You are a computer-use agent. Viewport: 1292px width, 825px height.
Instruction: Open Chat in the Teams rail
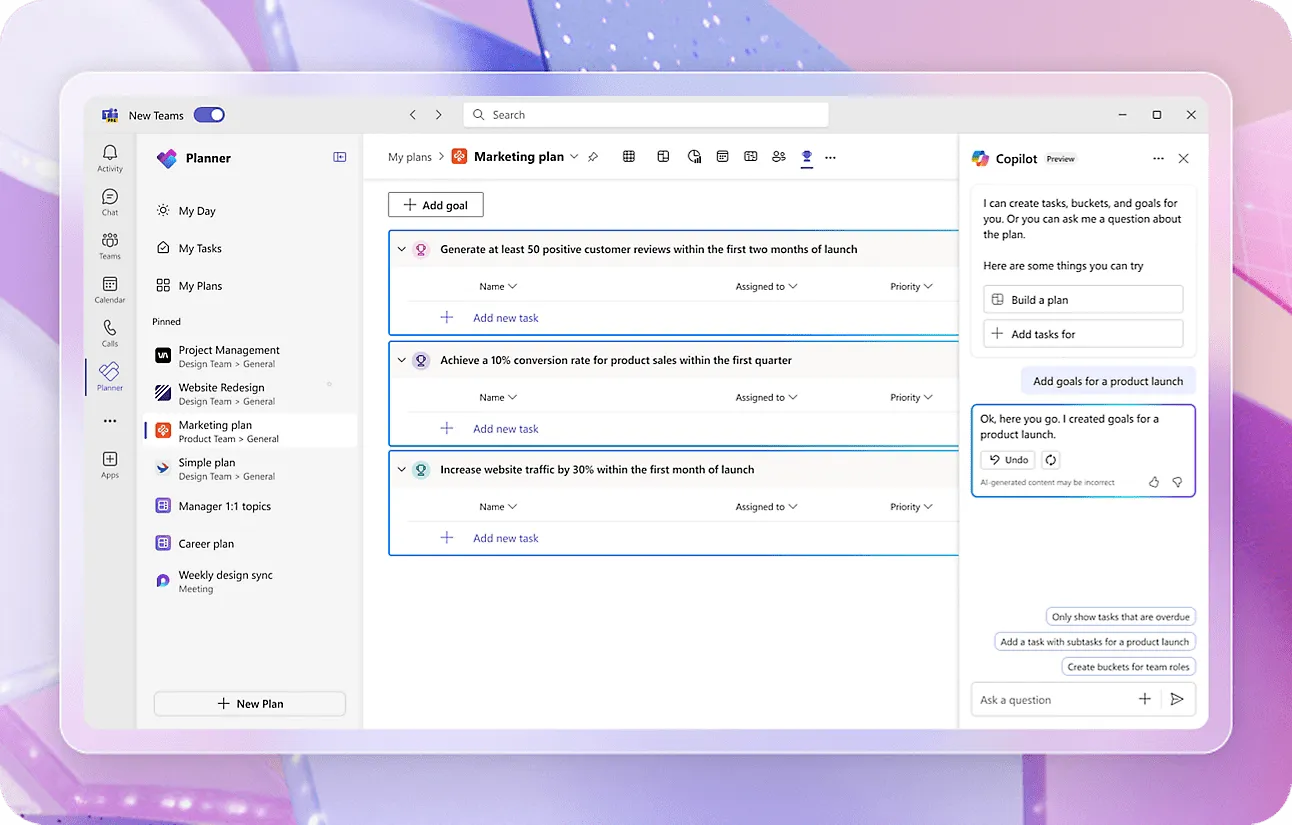[110, 202]
